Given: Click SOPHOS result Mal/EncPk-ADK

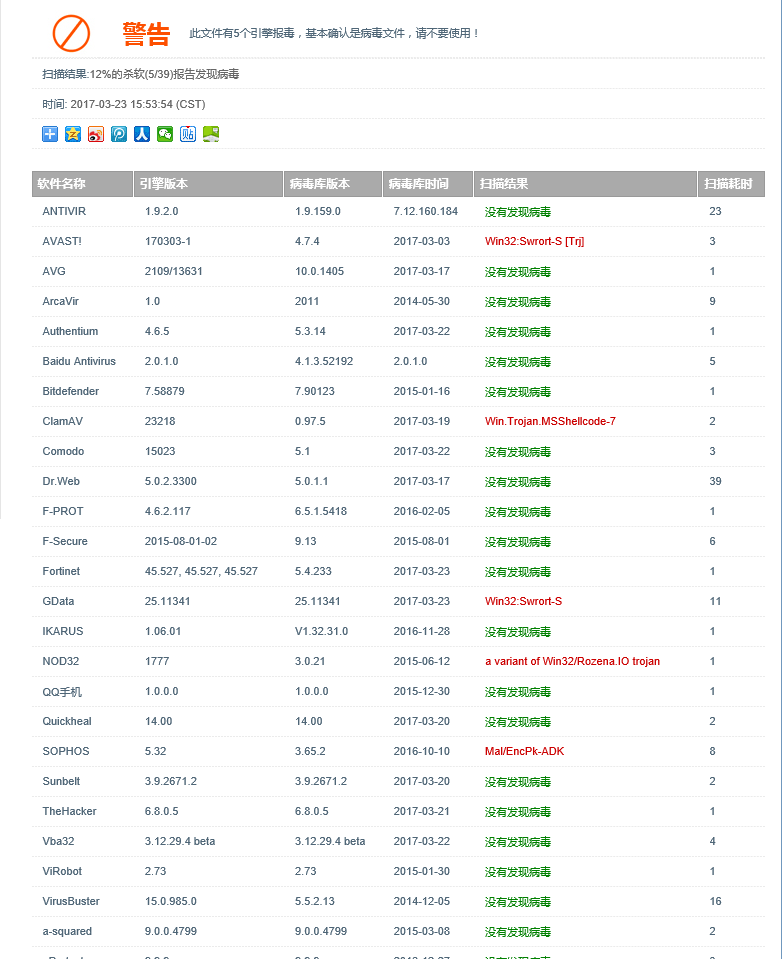Looking at the screenshot, I should pos(525,750).
